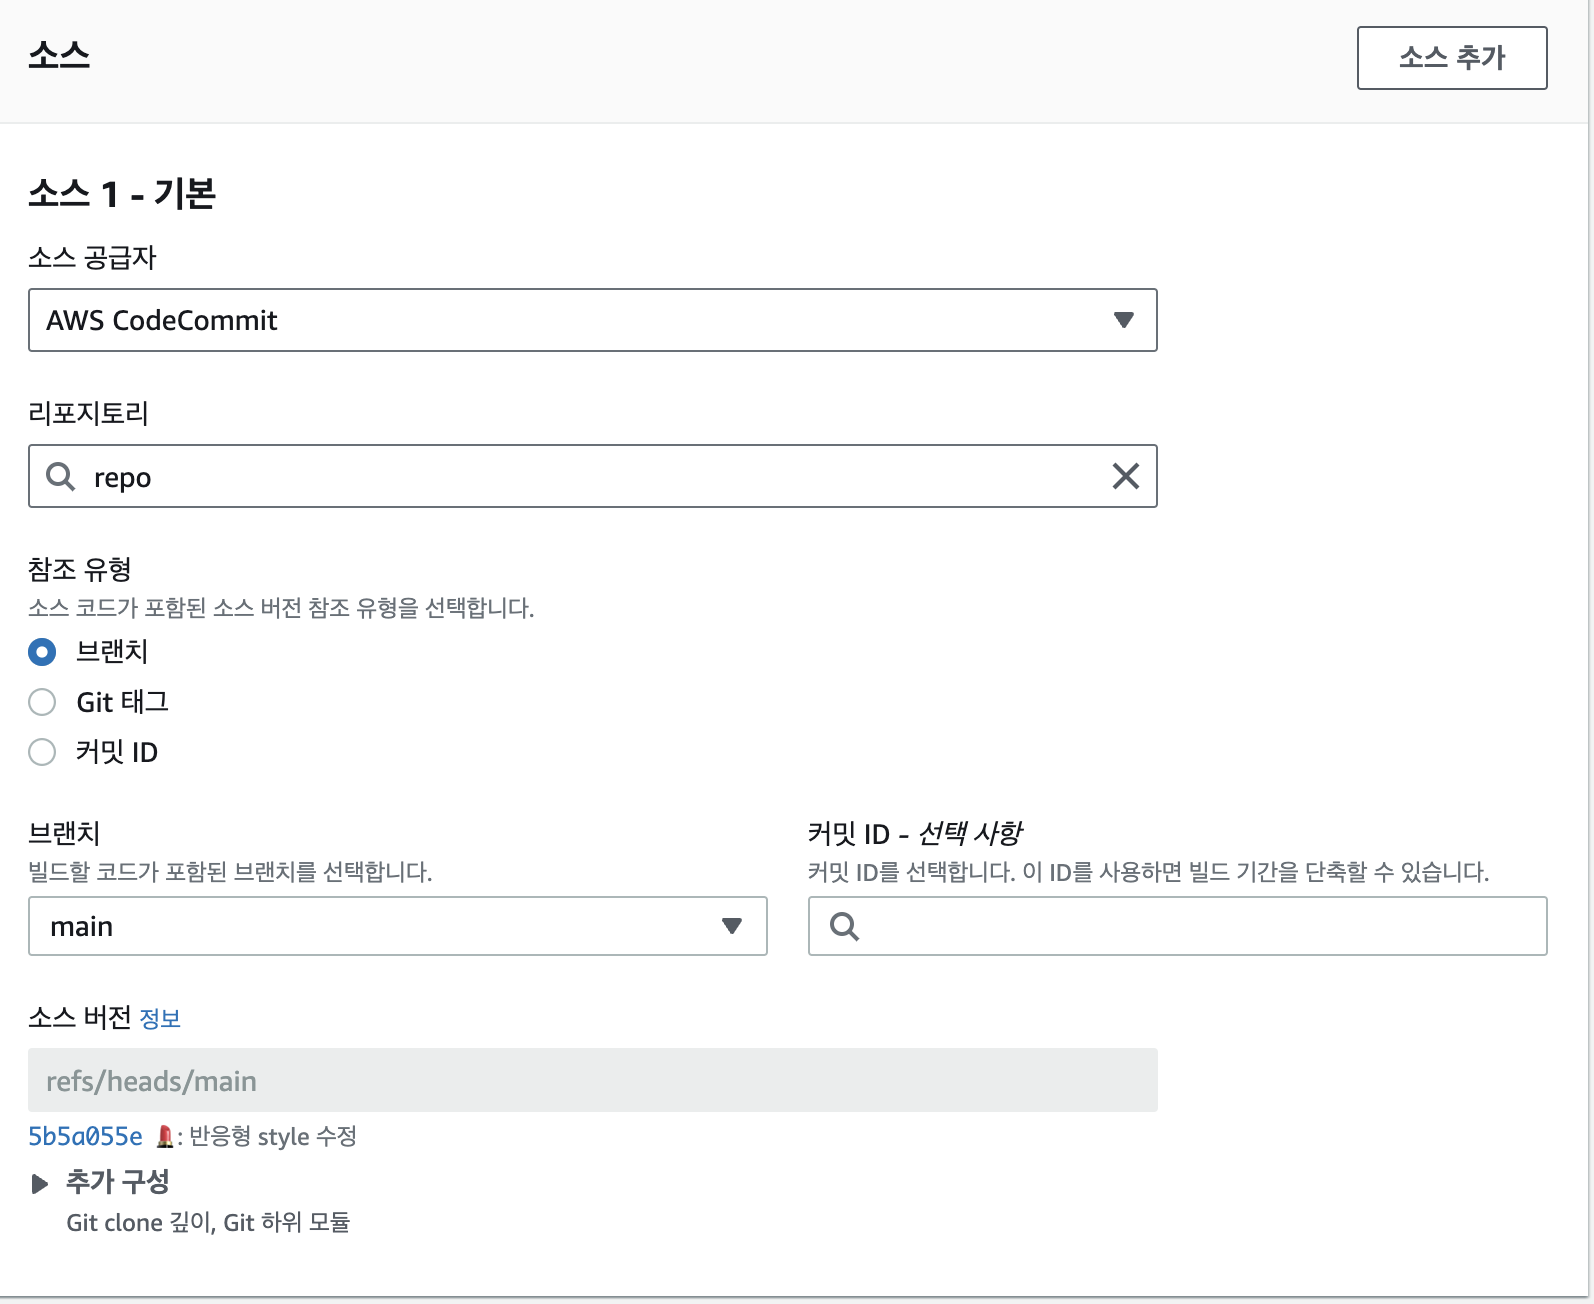
Task: Expand the 추가 구성 section triangle
Action: 40,1184
